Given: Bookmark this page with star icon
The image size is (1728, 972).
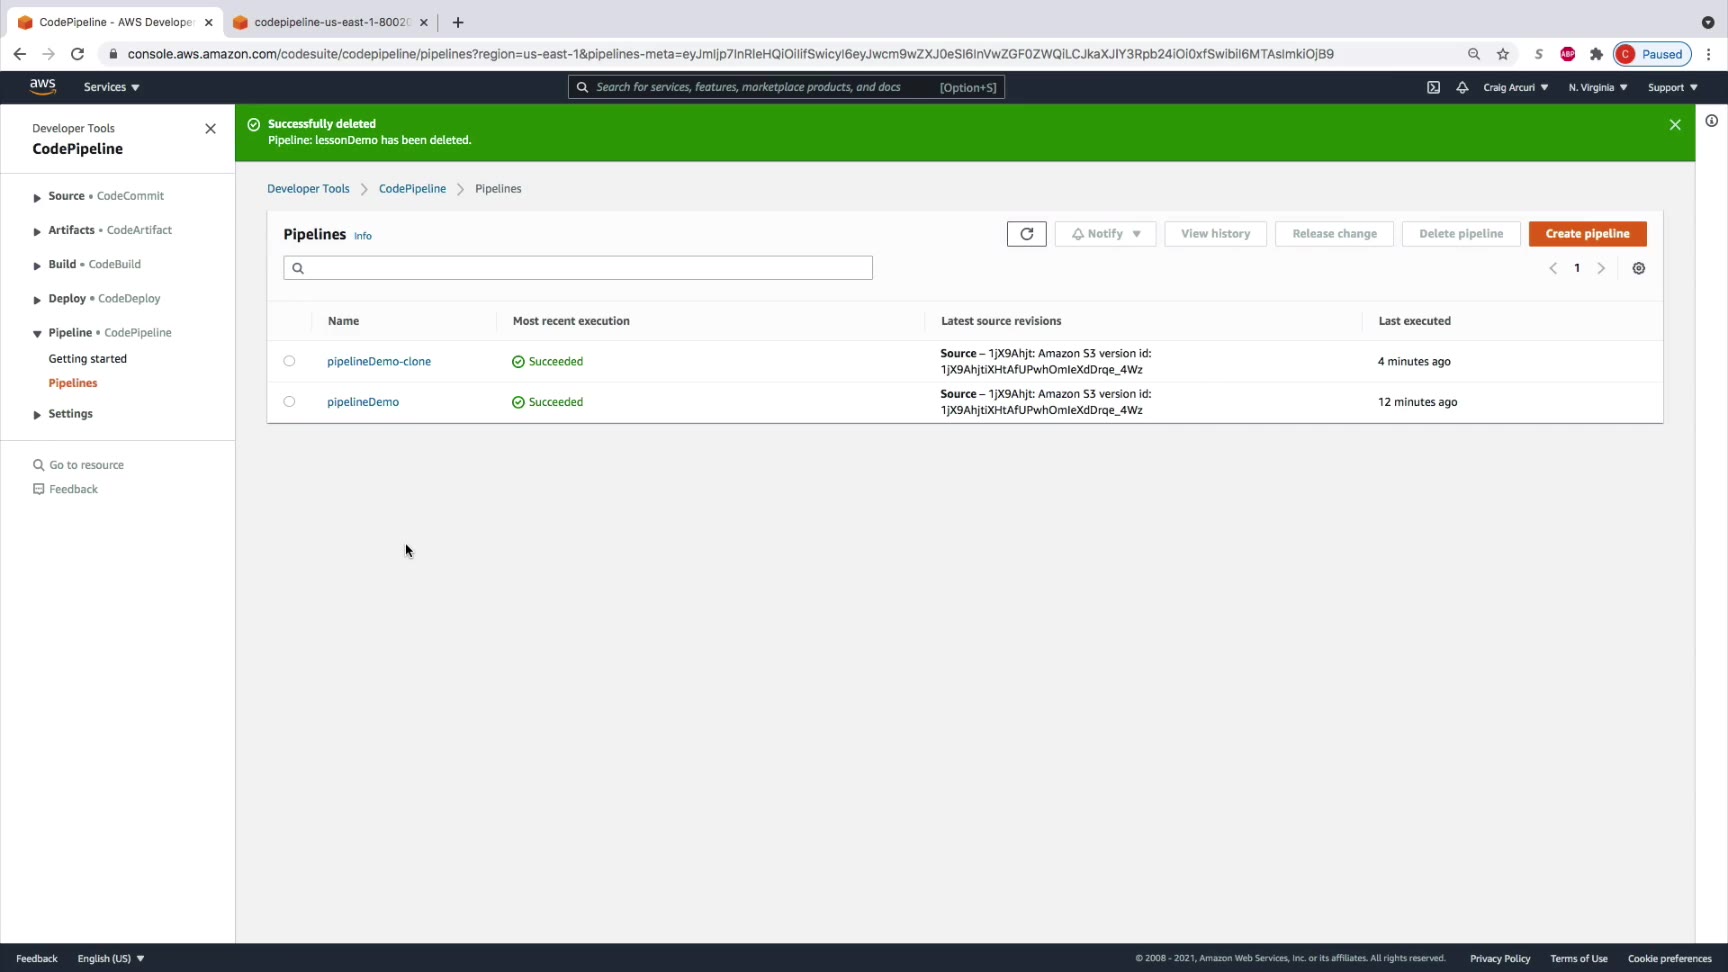Looking at the screenshot, I should (1502, 54).
